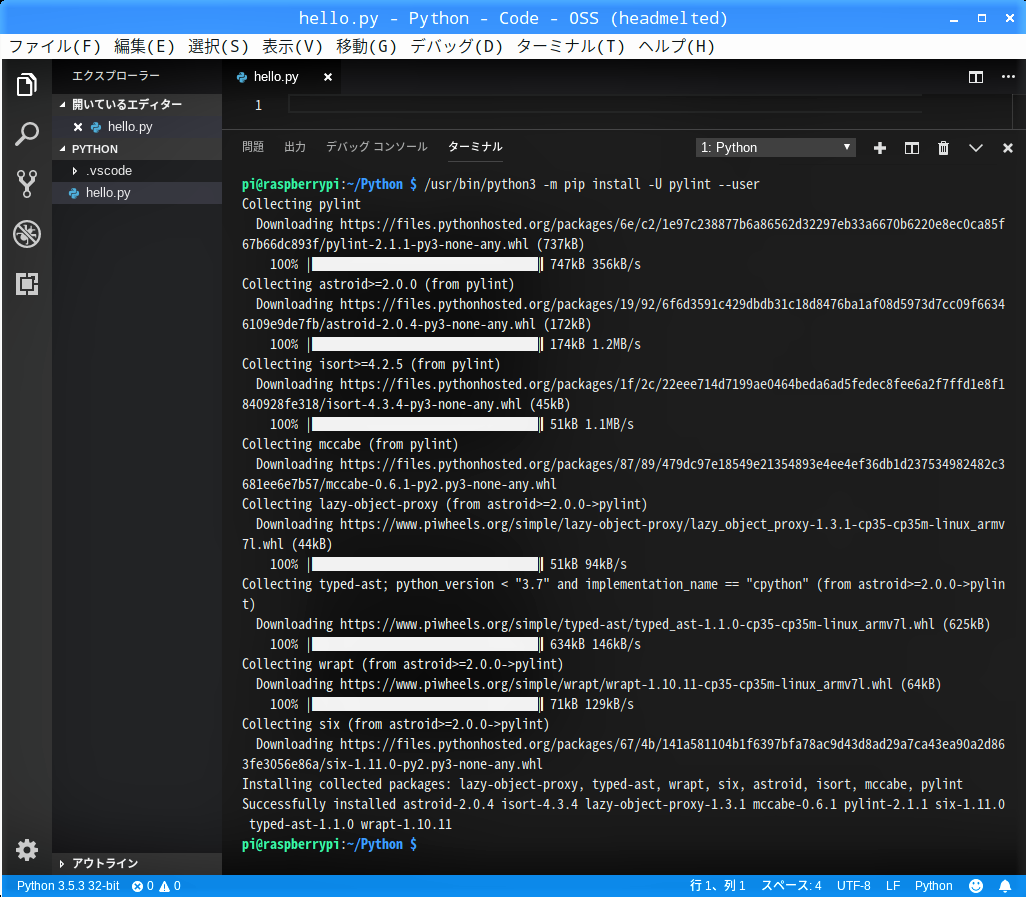Select the ターミナル panel tab

coord(475,147)
